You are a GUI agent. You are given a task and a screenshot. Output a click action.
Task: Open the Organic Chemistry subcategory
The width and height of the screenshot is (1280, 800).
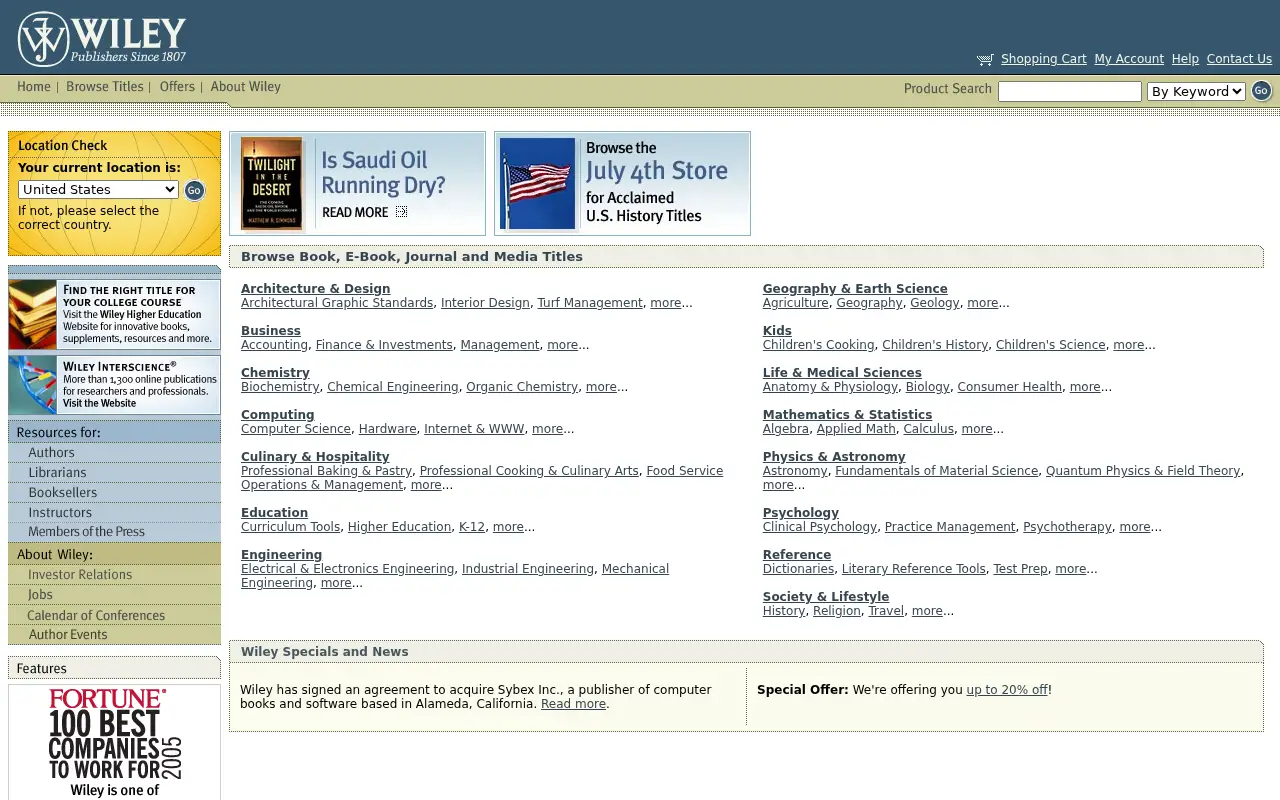pos(522,387)
